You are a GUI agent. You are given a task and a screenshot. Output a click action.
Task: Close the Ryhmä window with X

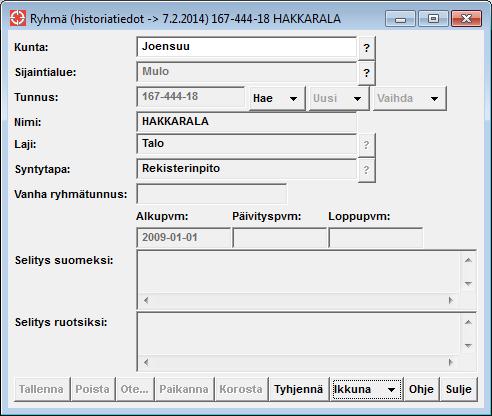point(467,18)
